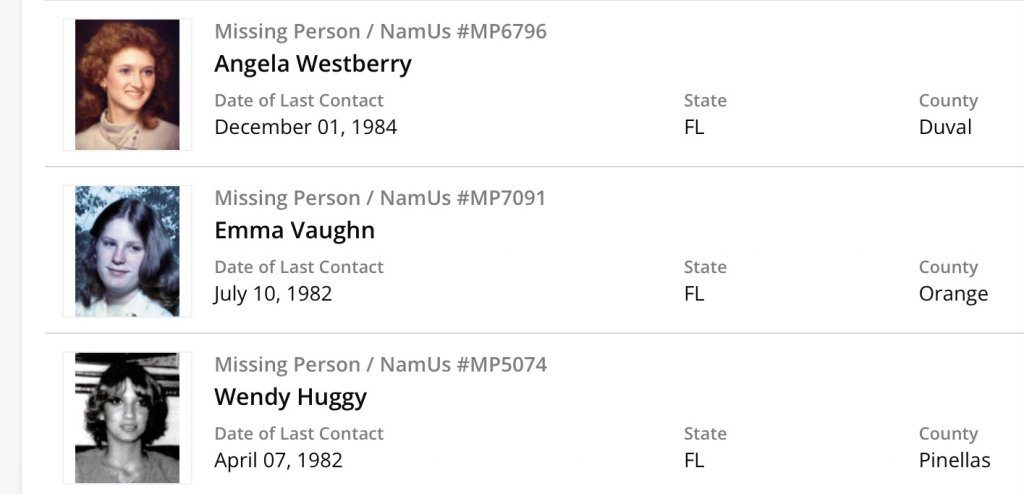Click the FL state in Angela Westberry's row
The image size is (1024, 494).
(x=694, y=127)
